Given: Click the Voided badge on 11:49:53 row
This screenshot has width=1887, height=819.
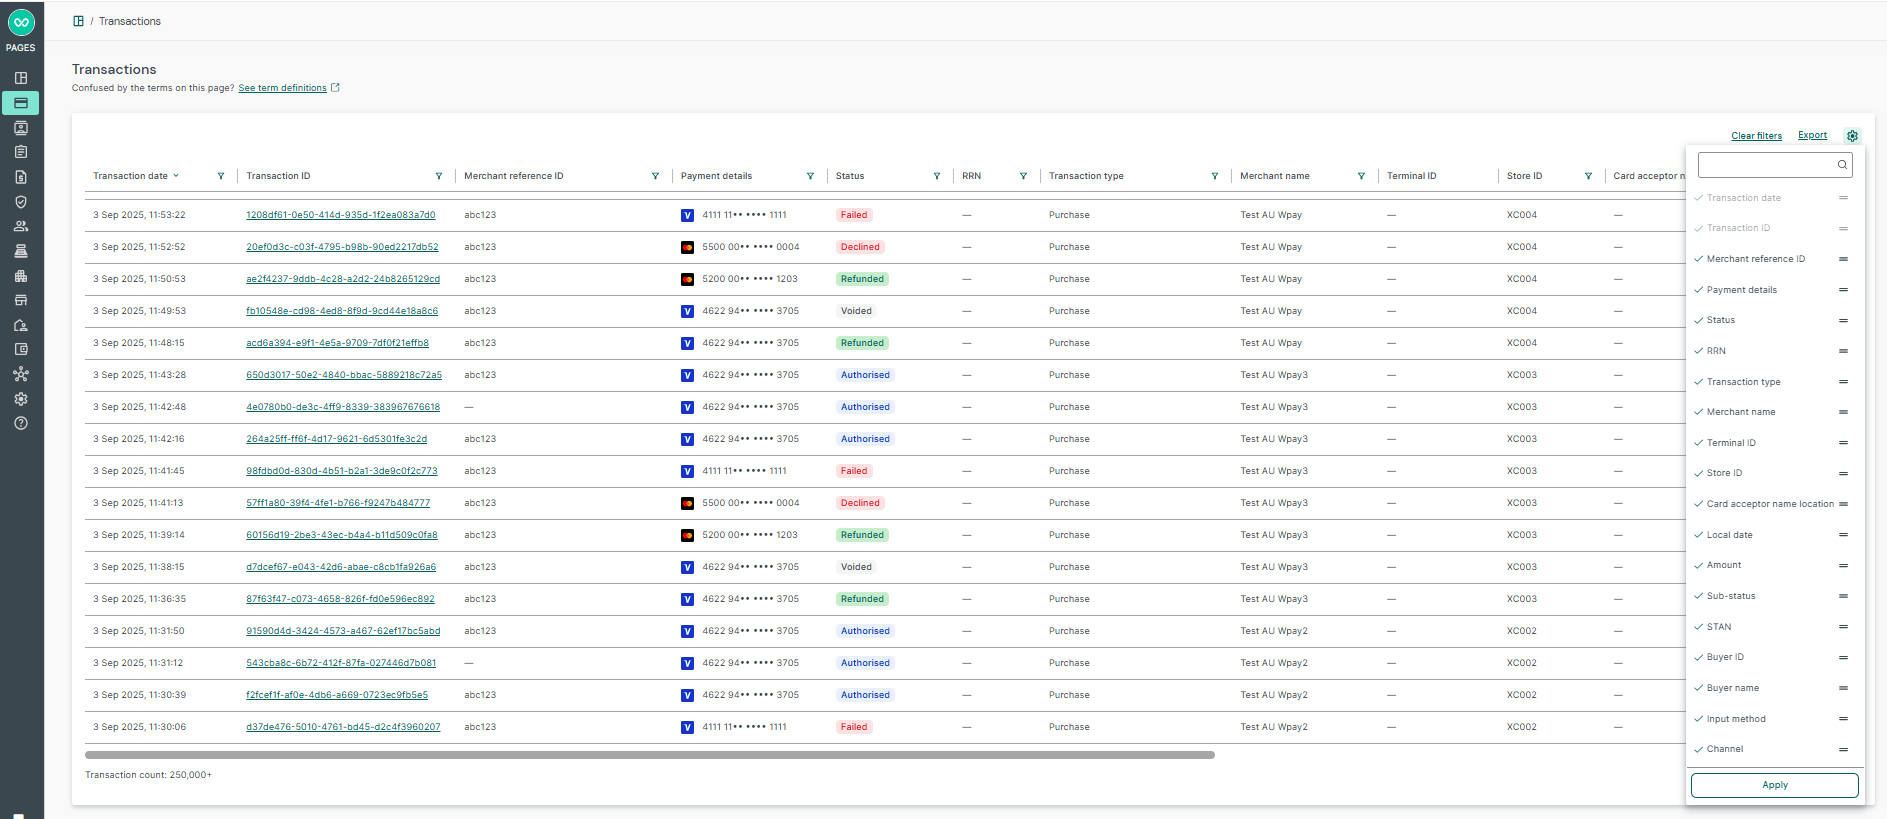Looking at the screenshot, I should point(856,311).
